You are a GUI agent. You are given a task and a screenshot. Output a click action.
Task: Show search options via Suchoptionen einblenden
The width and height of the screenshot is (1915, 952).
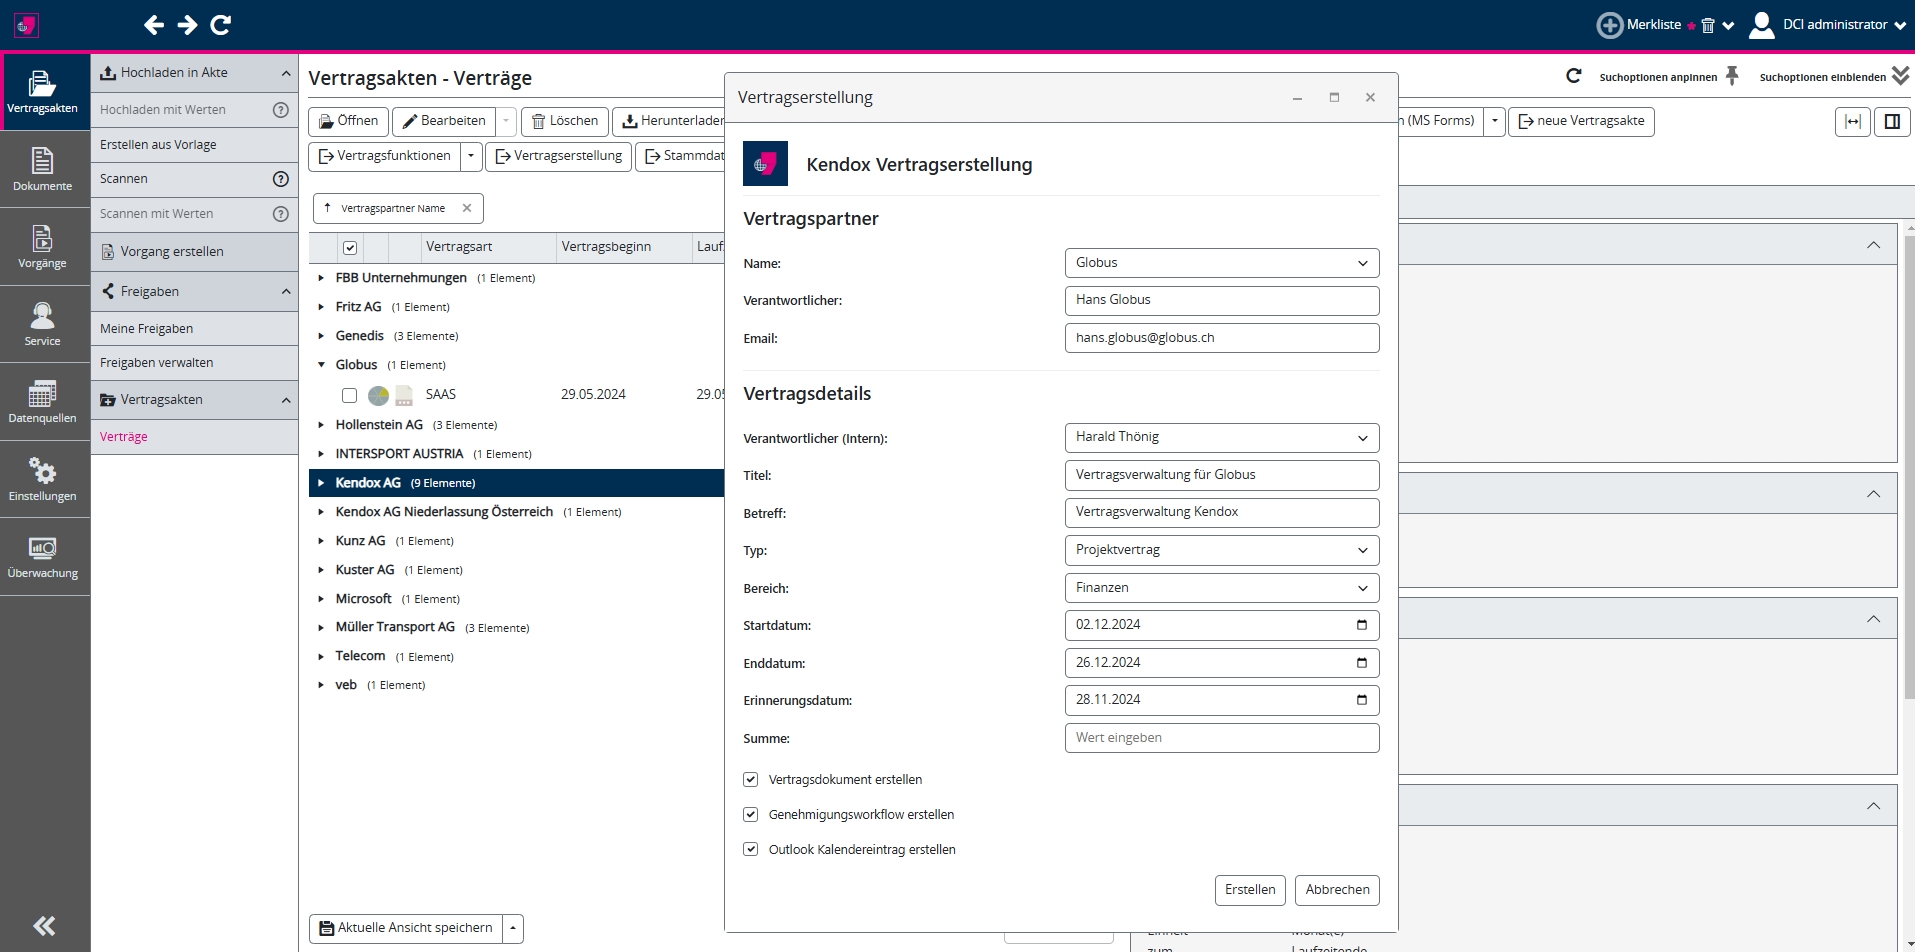click(x=1834, y=77)
